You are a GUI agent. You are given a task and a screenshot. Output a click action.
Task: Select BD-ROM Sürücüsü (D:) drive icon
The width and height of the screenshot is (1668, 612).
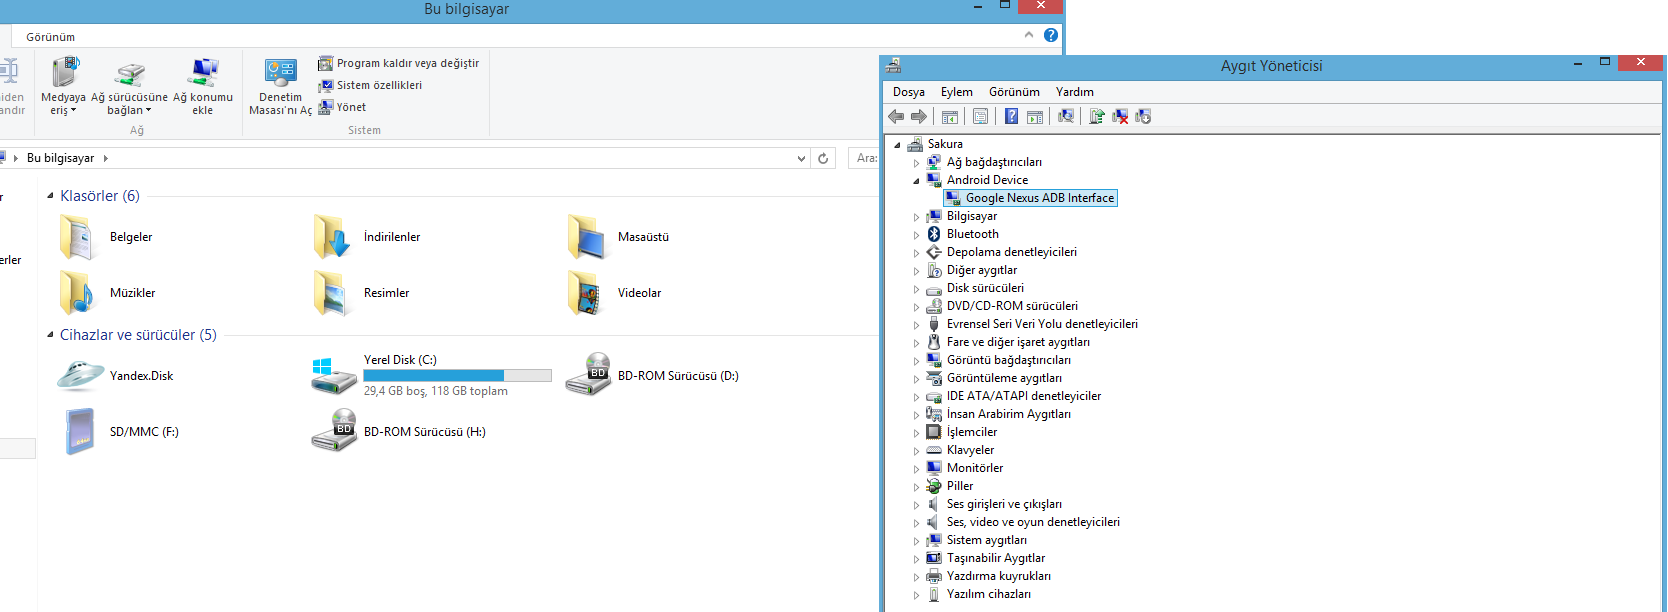[x=588, y=374]
